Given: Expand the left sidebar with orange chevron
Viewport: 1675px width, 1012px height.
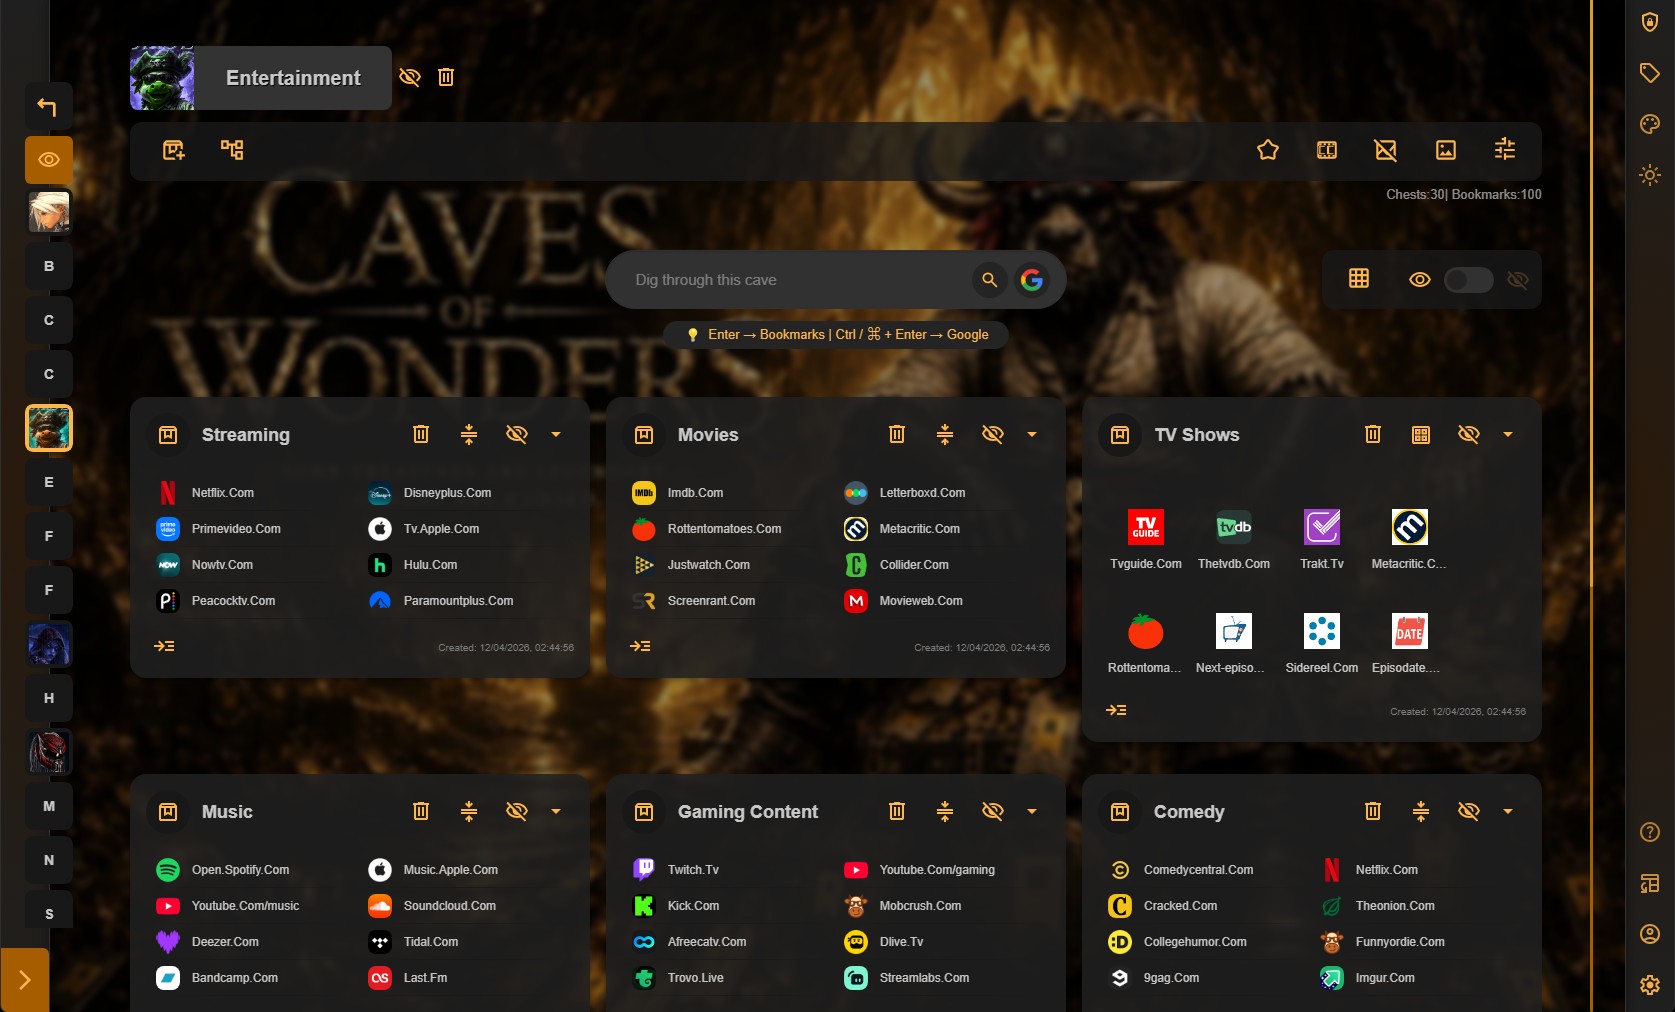Looking at the screenshot, I should pyautogui.click(x=25, y=980).
